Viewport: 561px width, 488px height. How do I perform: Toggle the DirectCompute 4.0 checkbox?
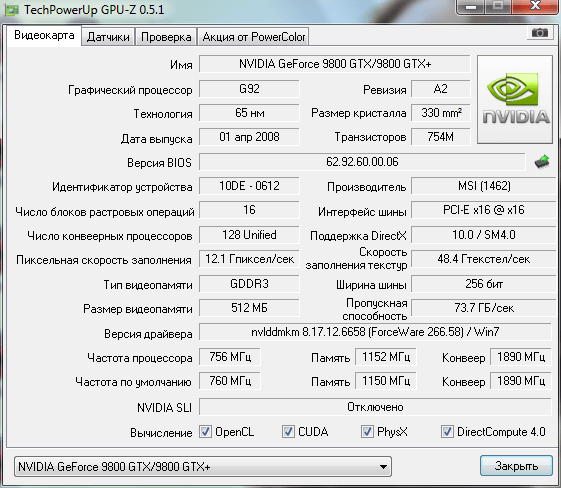click(447, 431)
